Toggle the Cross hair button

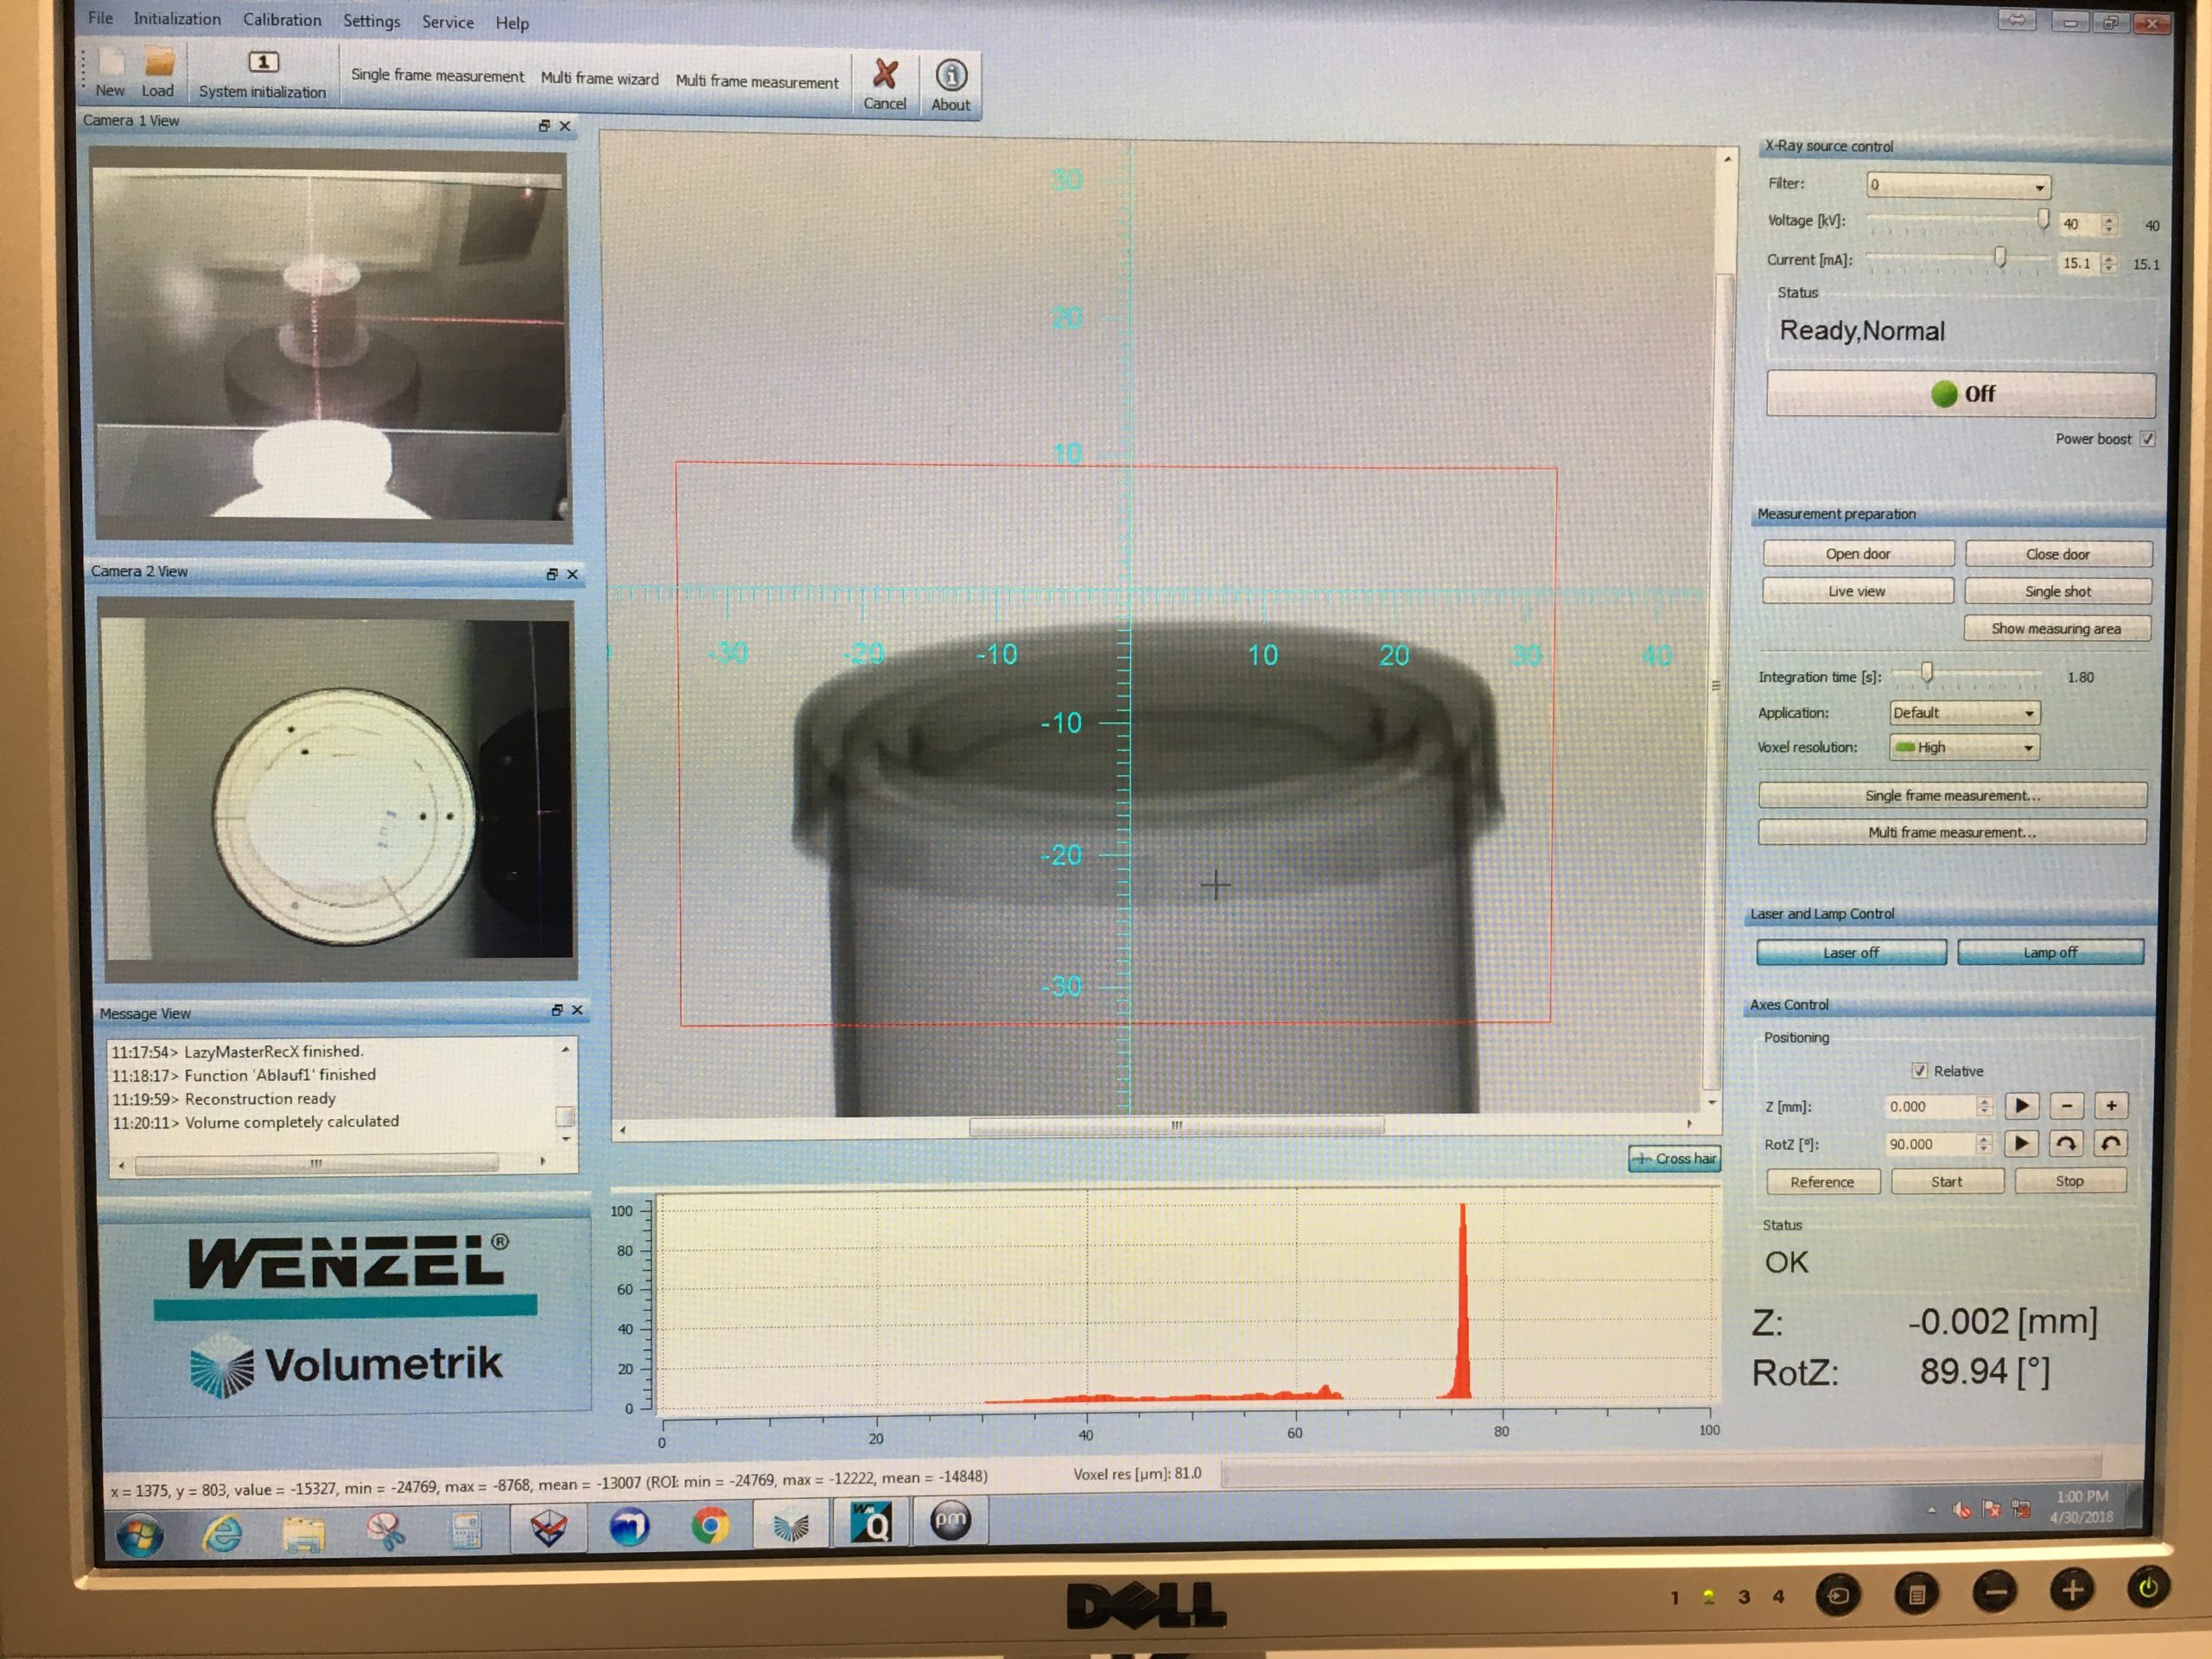click(x=1675, y=1158)
